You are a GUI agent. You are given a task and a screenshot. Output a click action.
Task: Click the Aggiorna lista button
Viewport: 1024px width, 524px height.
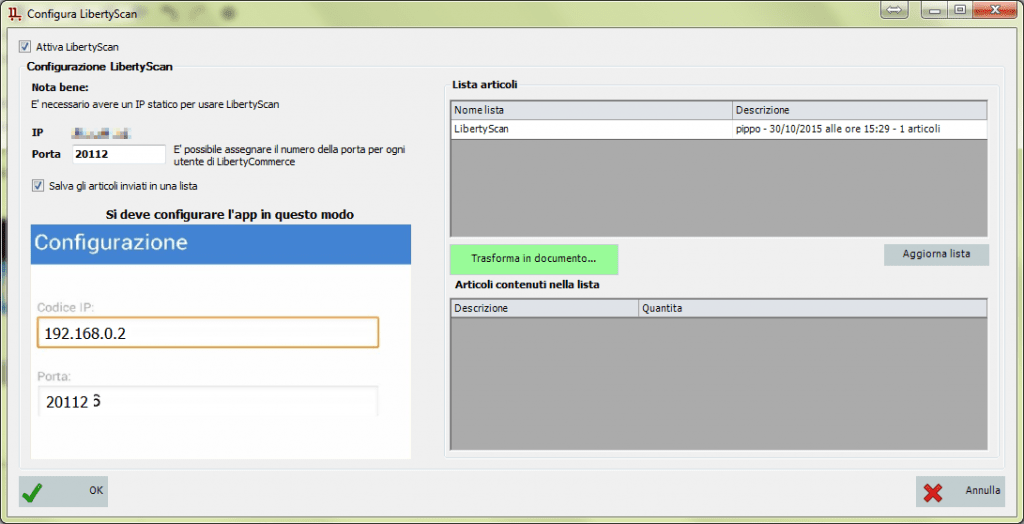[x=936, y=254]
